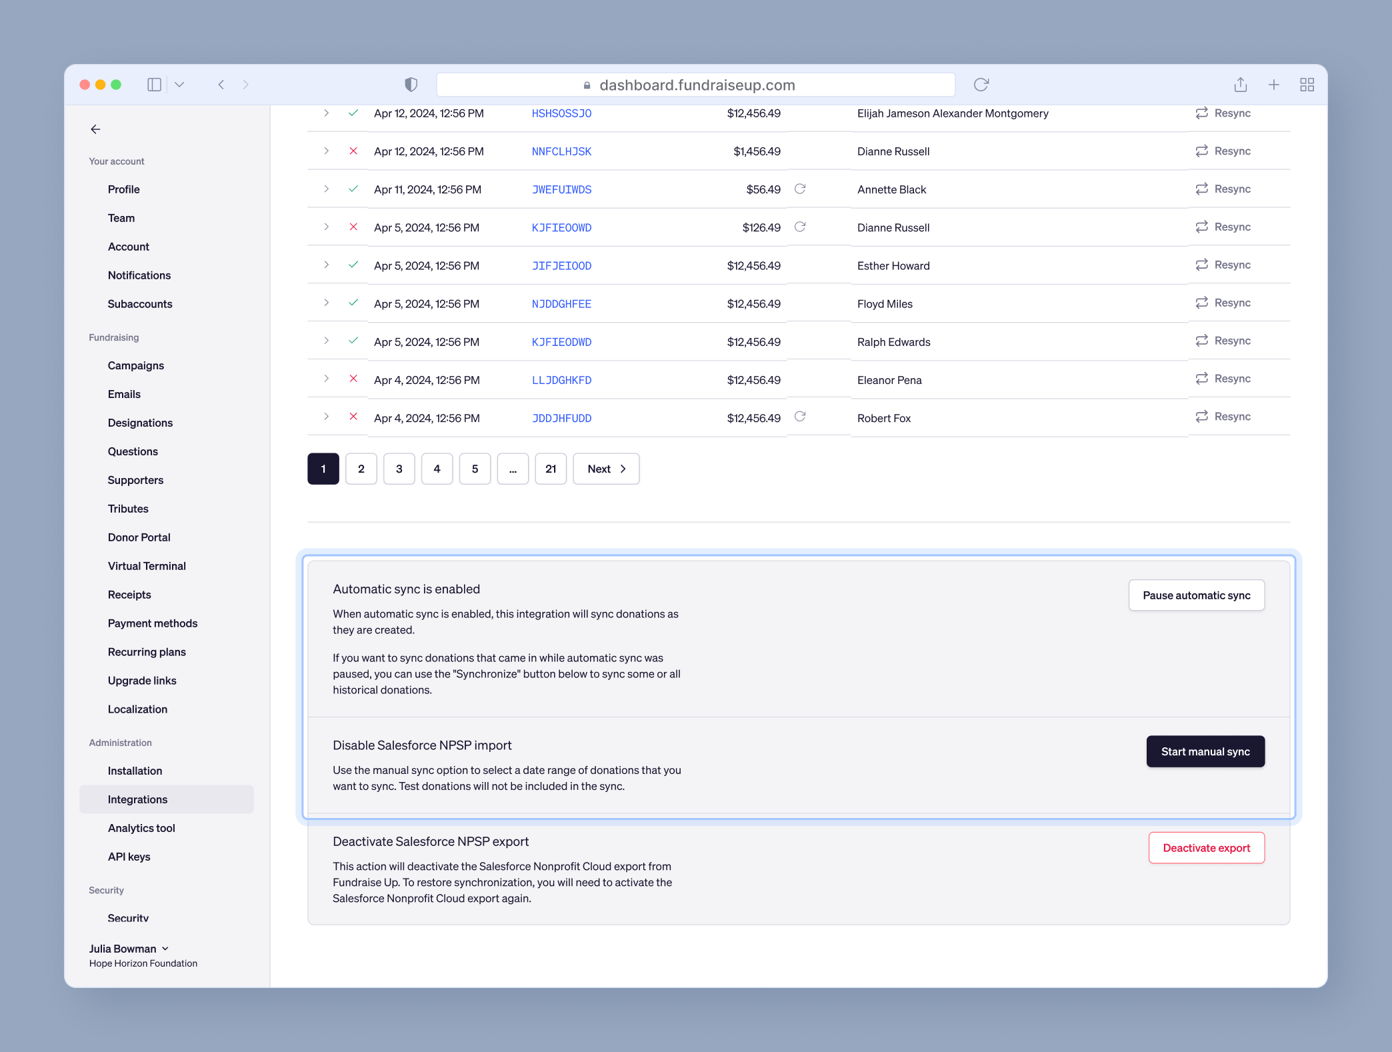Image resolution: width=1392 pixels, height=1052 pixels.
Task: Click the sidebar panel icon in the browser toolbar
Action: [x=154, y=84]
